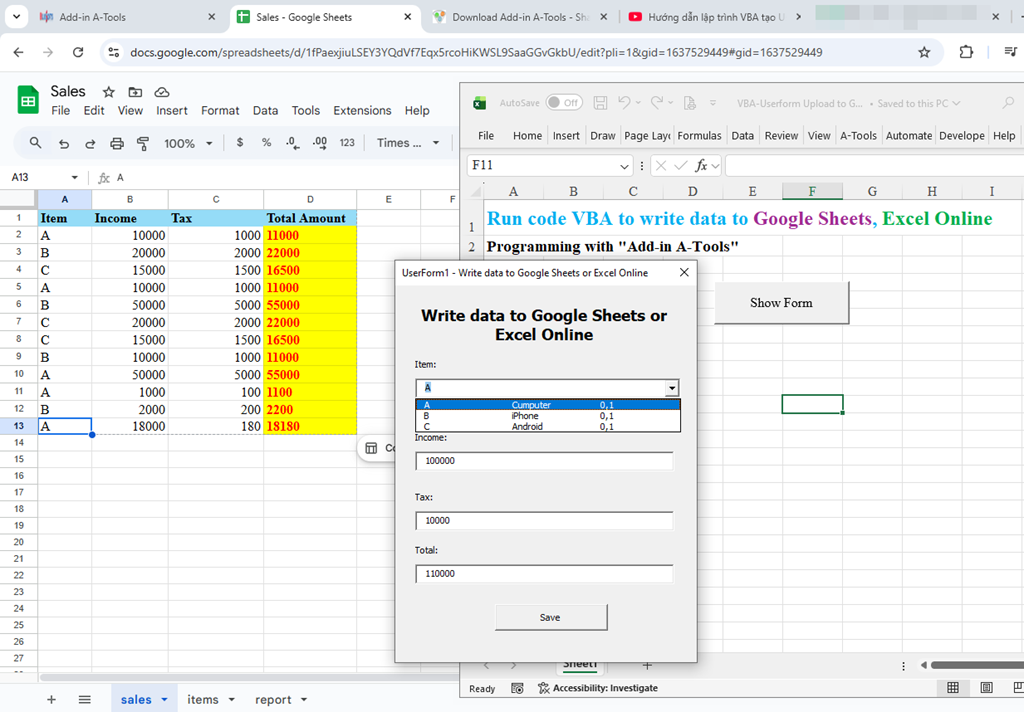This screenshot has height=712, width=1024.
Task: Click the decrease decimal places icon
Action: [292, 143]
